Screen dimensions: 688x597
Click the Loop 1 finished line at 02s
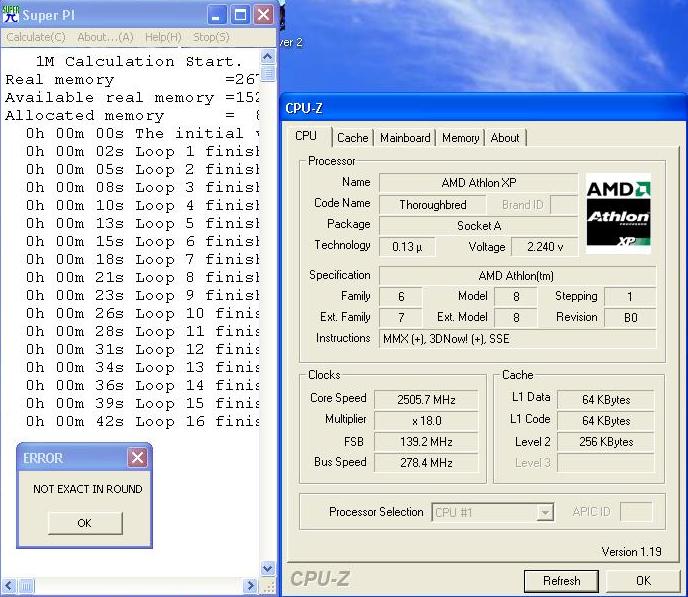point(142,152)
